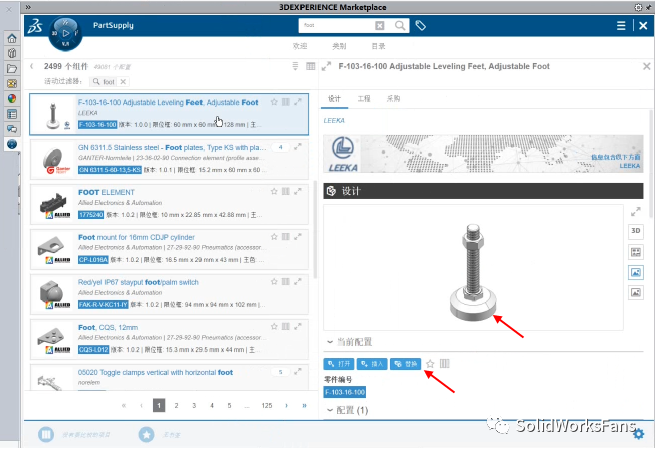The width and height of the screenshot is (656, 452).
Task: Go to next results page arrow
Action: (286, 406)
